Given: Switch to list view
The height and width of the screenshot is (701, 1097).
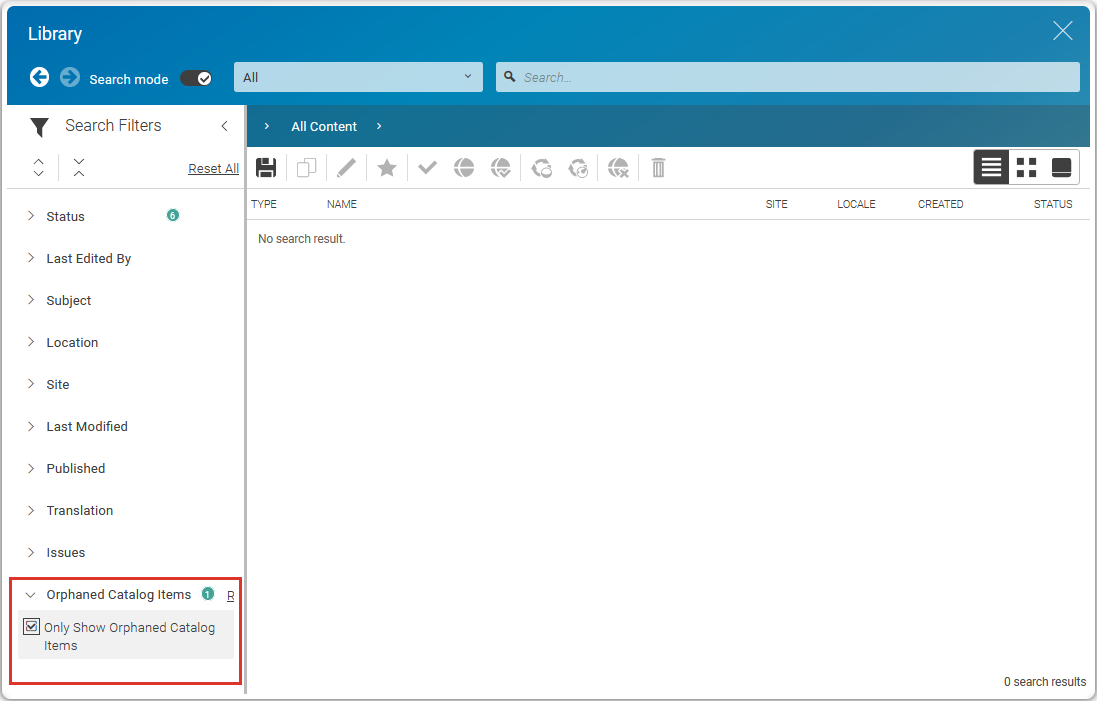Looking at the screenshot, I should (x=991, y=168).
